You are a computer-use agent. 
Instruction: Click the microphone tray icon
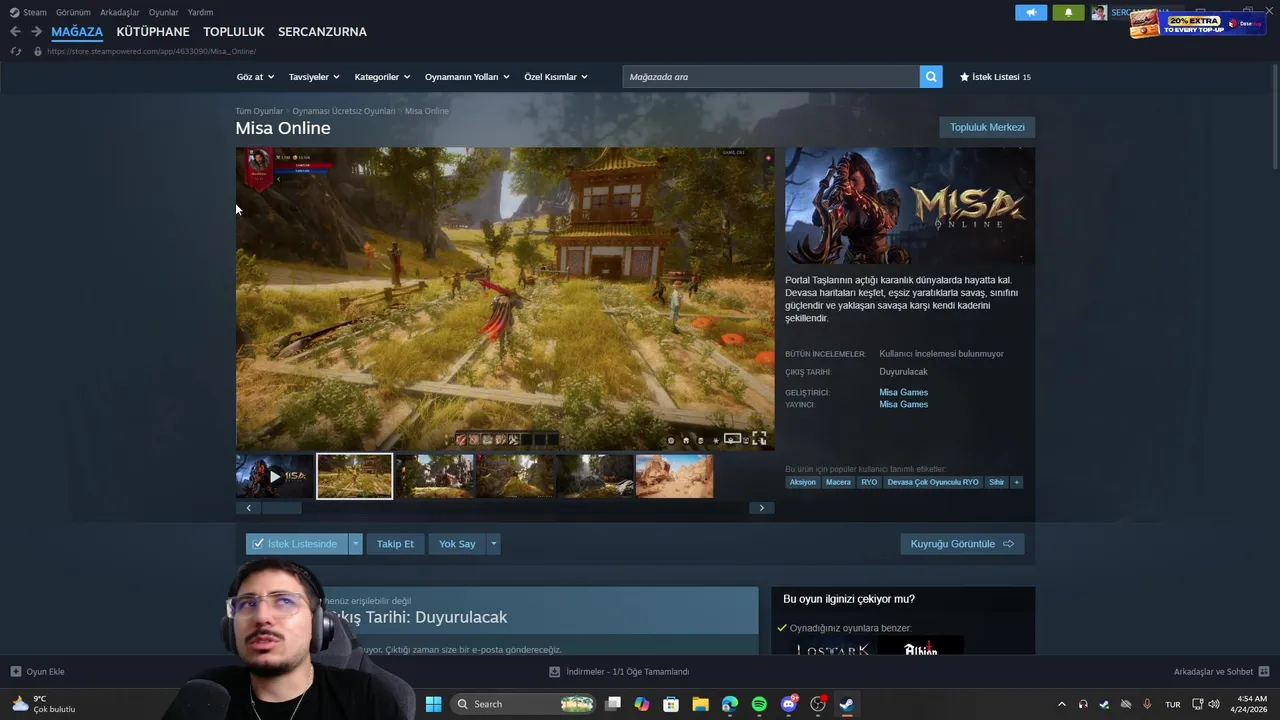[x=1147, y=704]
